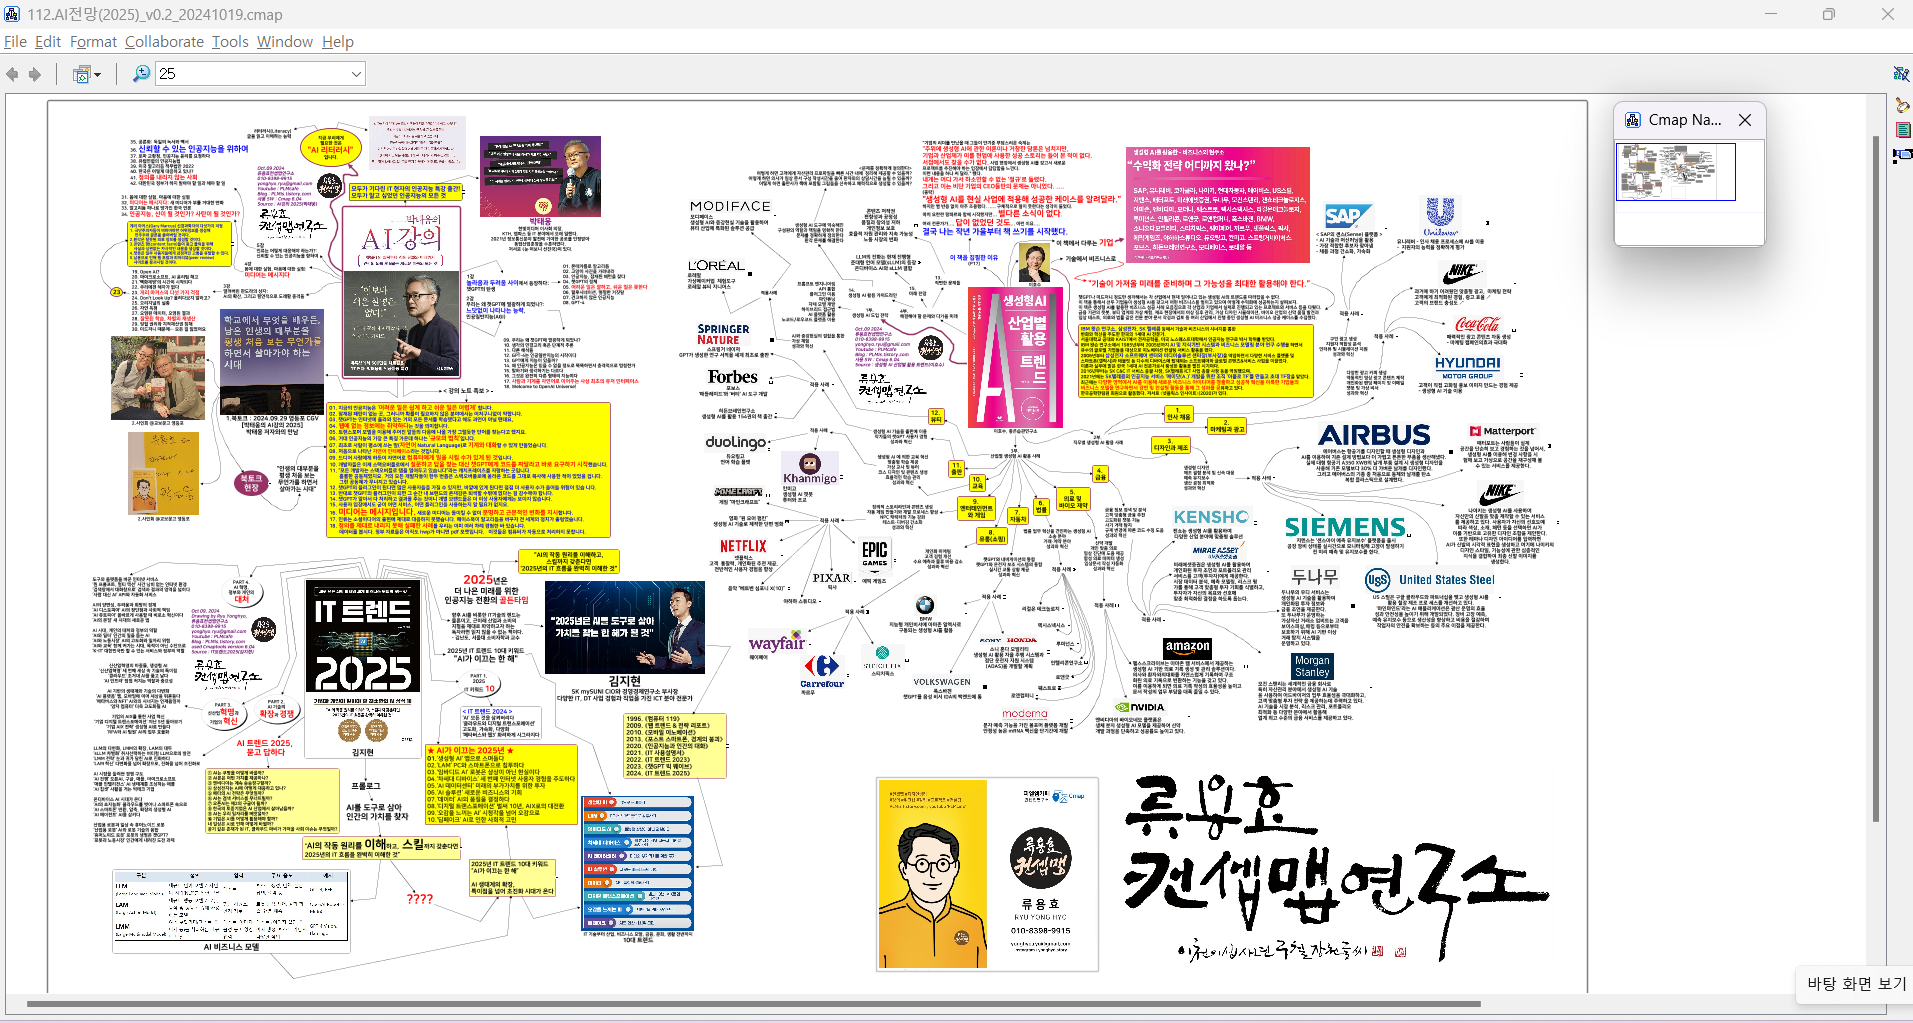Expand the Views icon dropdown arrow
Screen dimensions: 1913x1023
click(x=98, y=75)
